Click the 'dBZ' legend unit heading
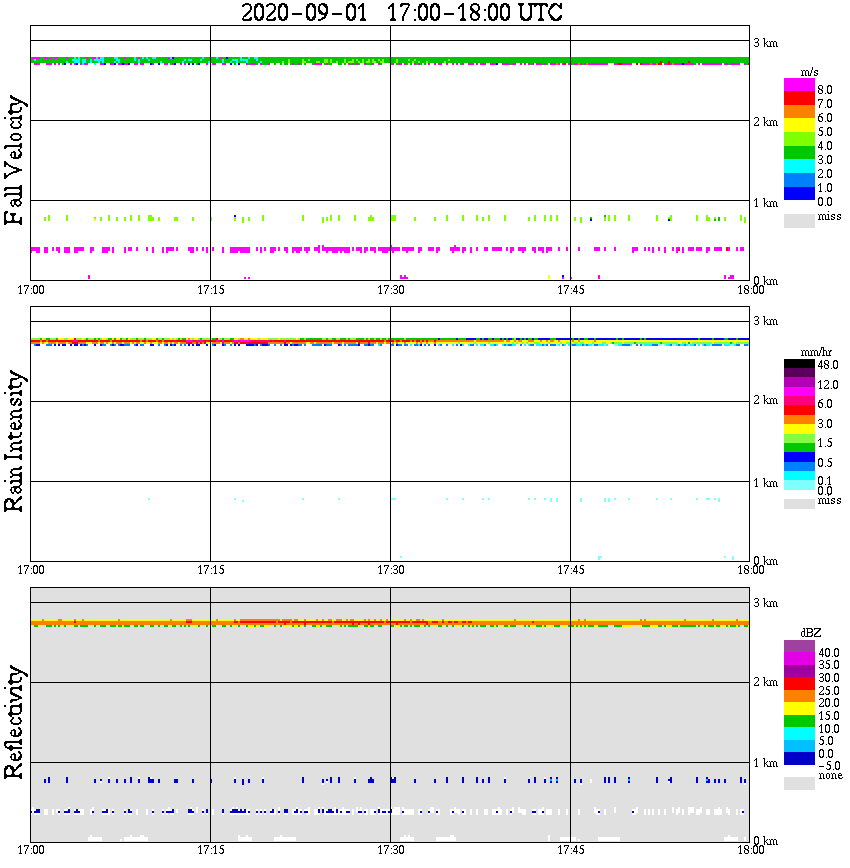 pos(810,633)
